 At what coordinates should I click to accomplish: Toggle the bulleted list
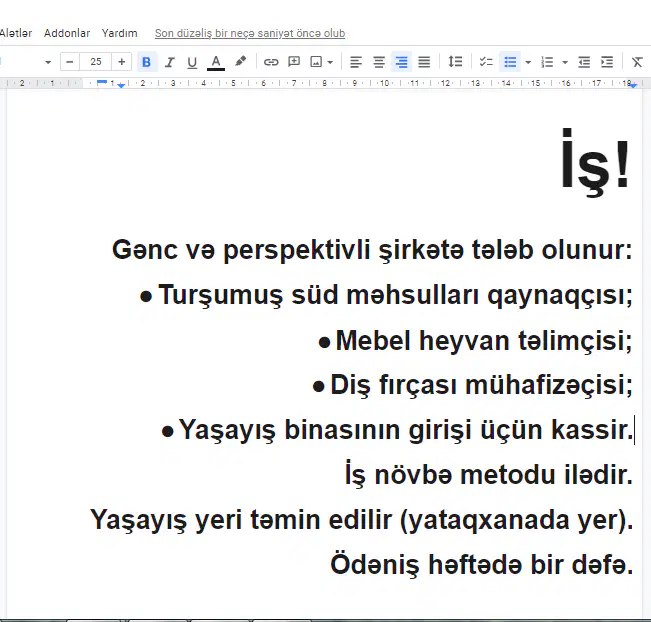point(510,62)
